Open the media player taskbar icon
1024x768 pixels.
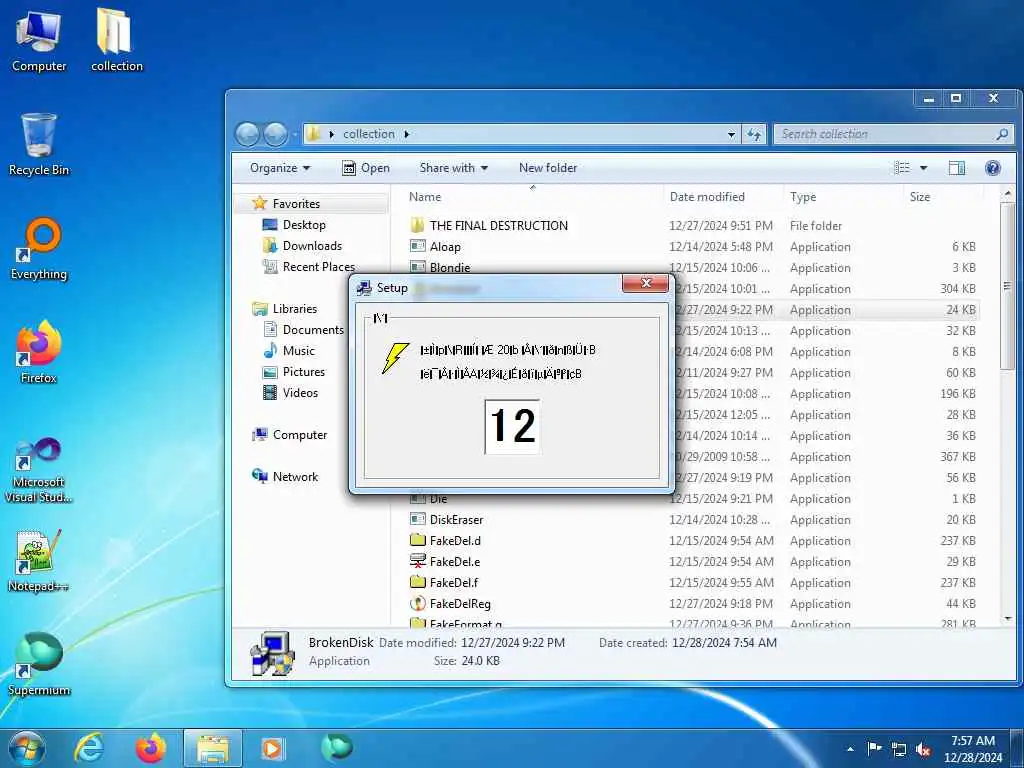coord(273,748)
